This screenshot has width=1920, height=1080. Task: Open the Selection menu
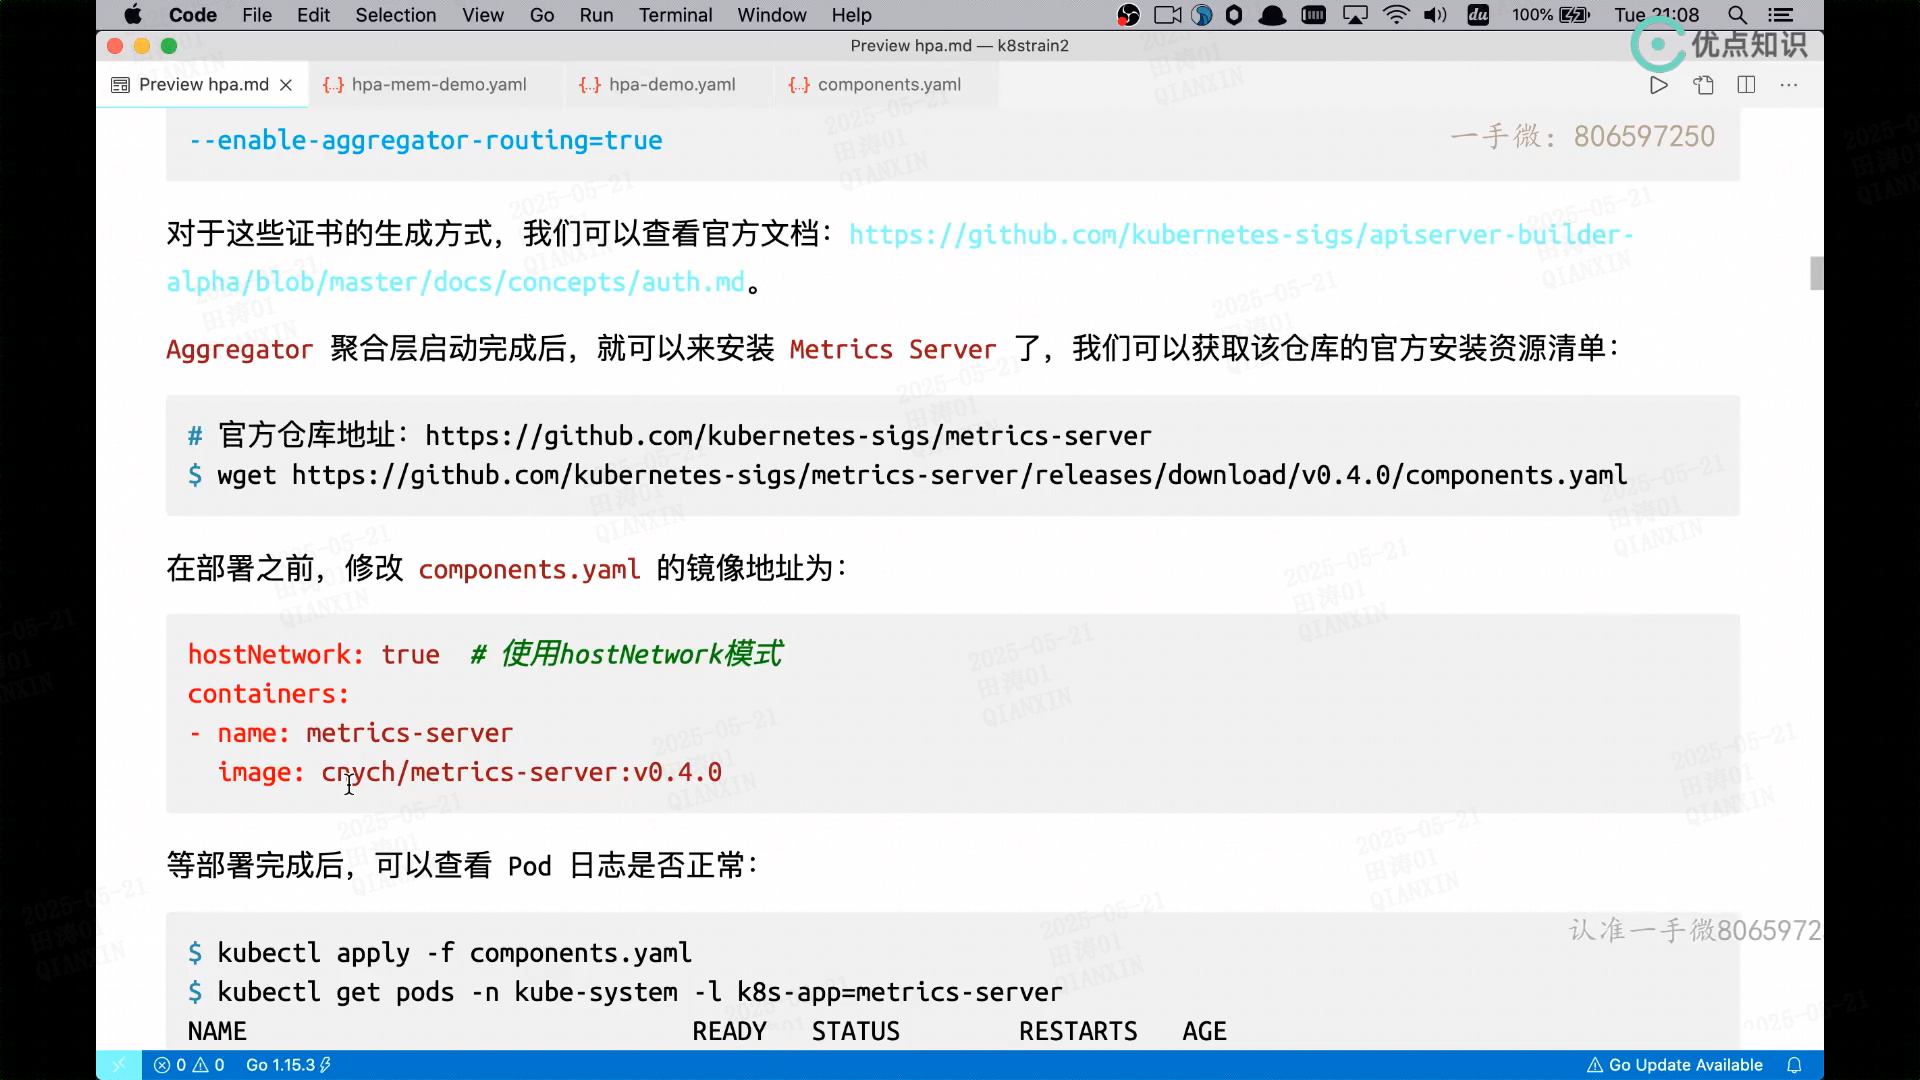click(395, 15)
